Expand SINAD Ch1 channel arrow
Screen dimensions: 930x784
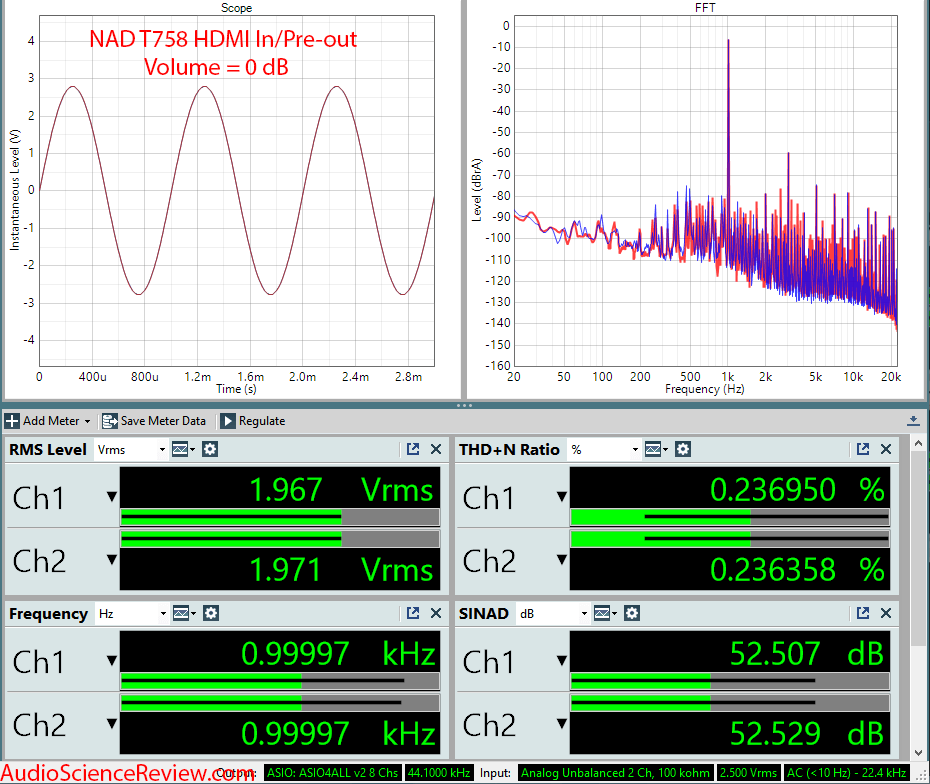(562, 661)
